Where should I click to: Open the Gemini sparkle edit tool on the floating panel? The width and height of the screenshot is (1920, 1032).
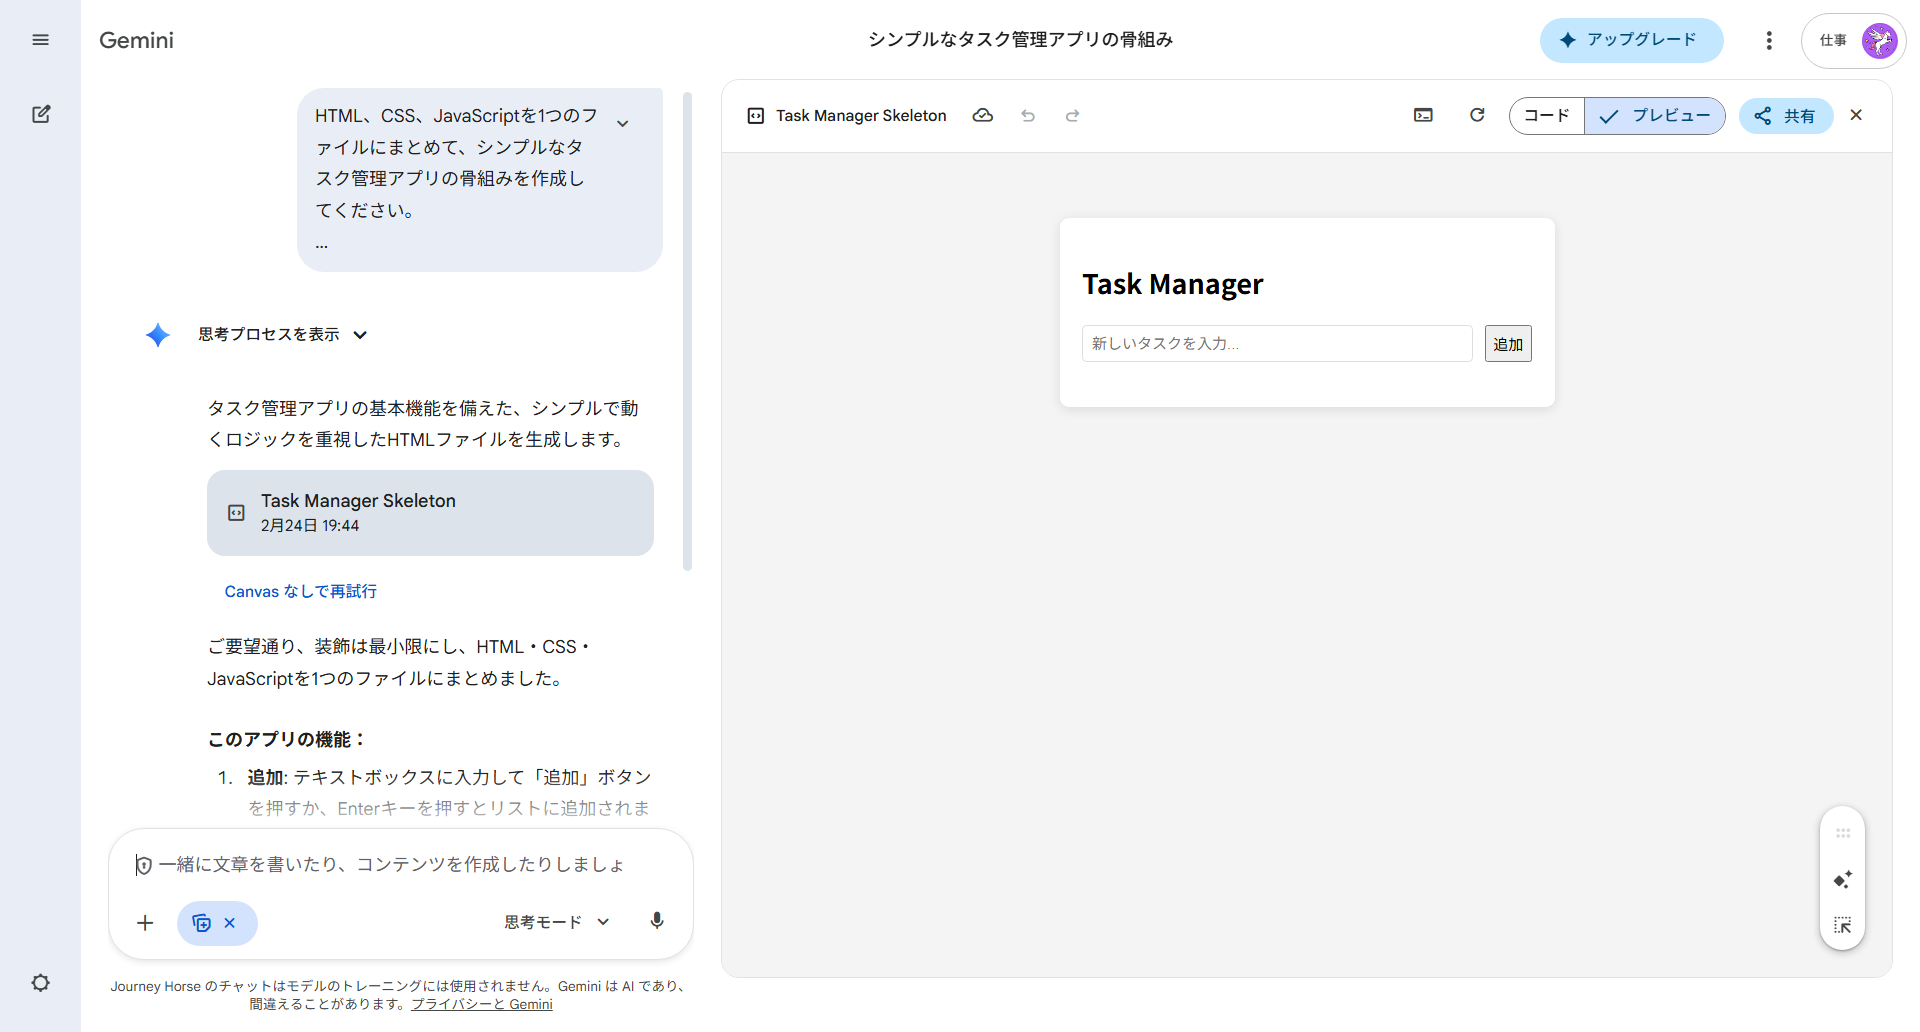click(1842, 879)
